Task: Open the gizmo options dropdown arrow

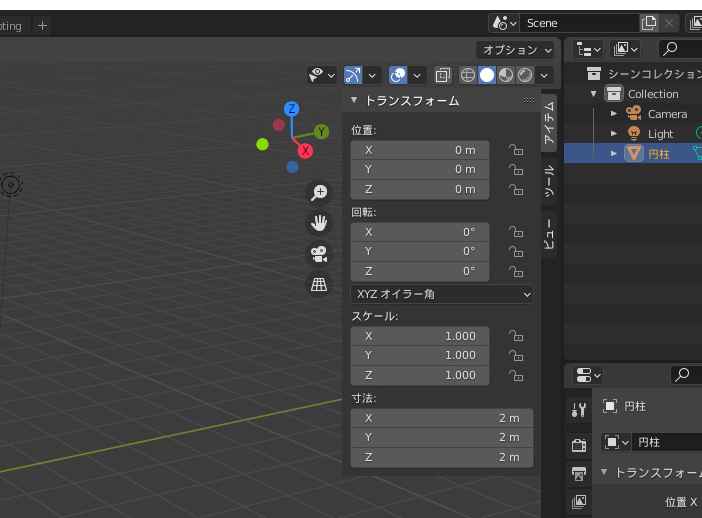Action: click(x=372, y=75)
